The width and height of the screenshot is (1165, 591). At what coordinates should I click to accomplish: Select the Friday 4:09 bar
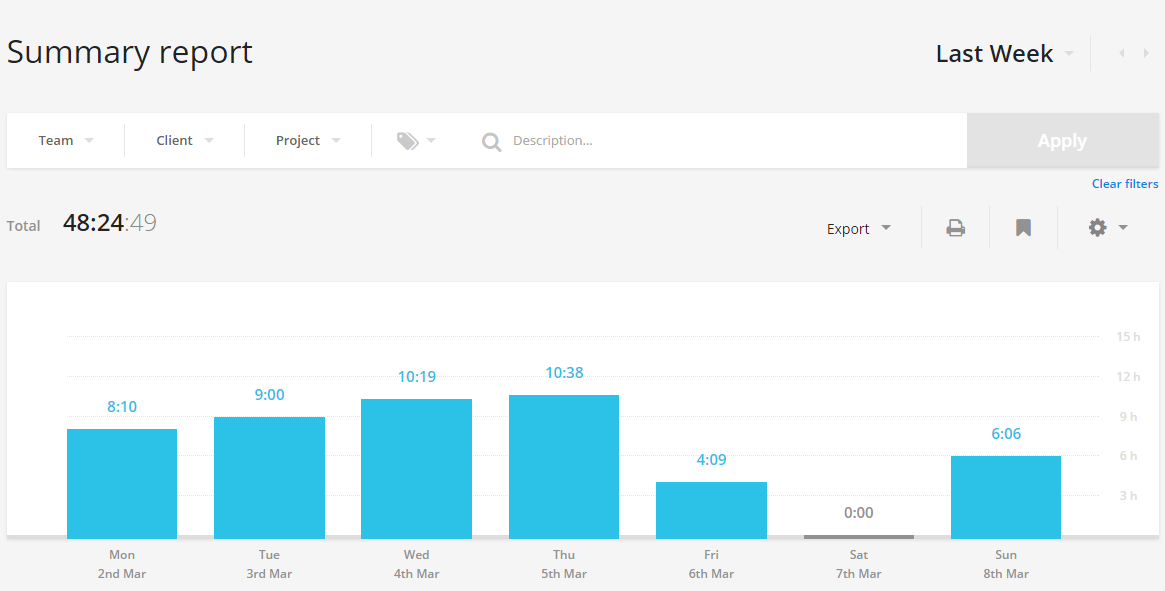(x=711, y=511)
